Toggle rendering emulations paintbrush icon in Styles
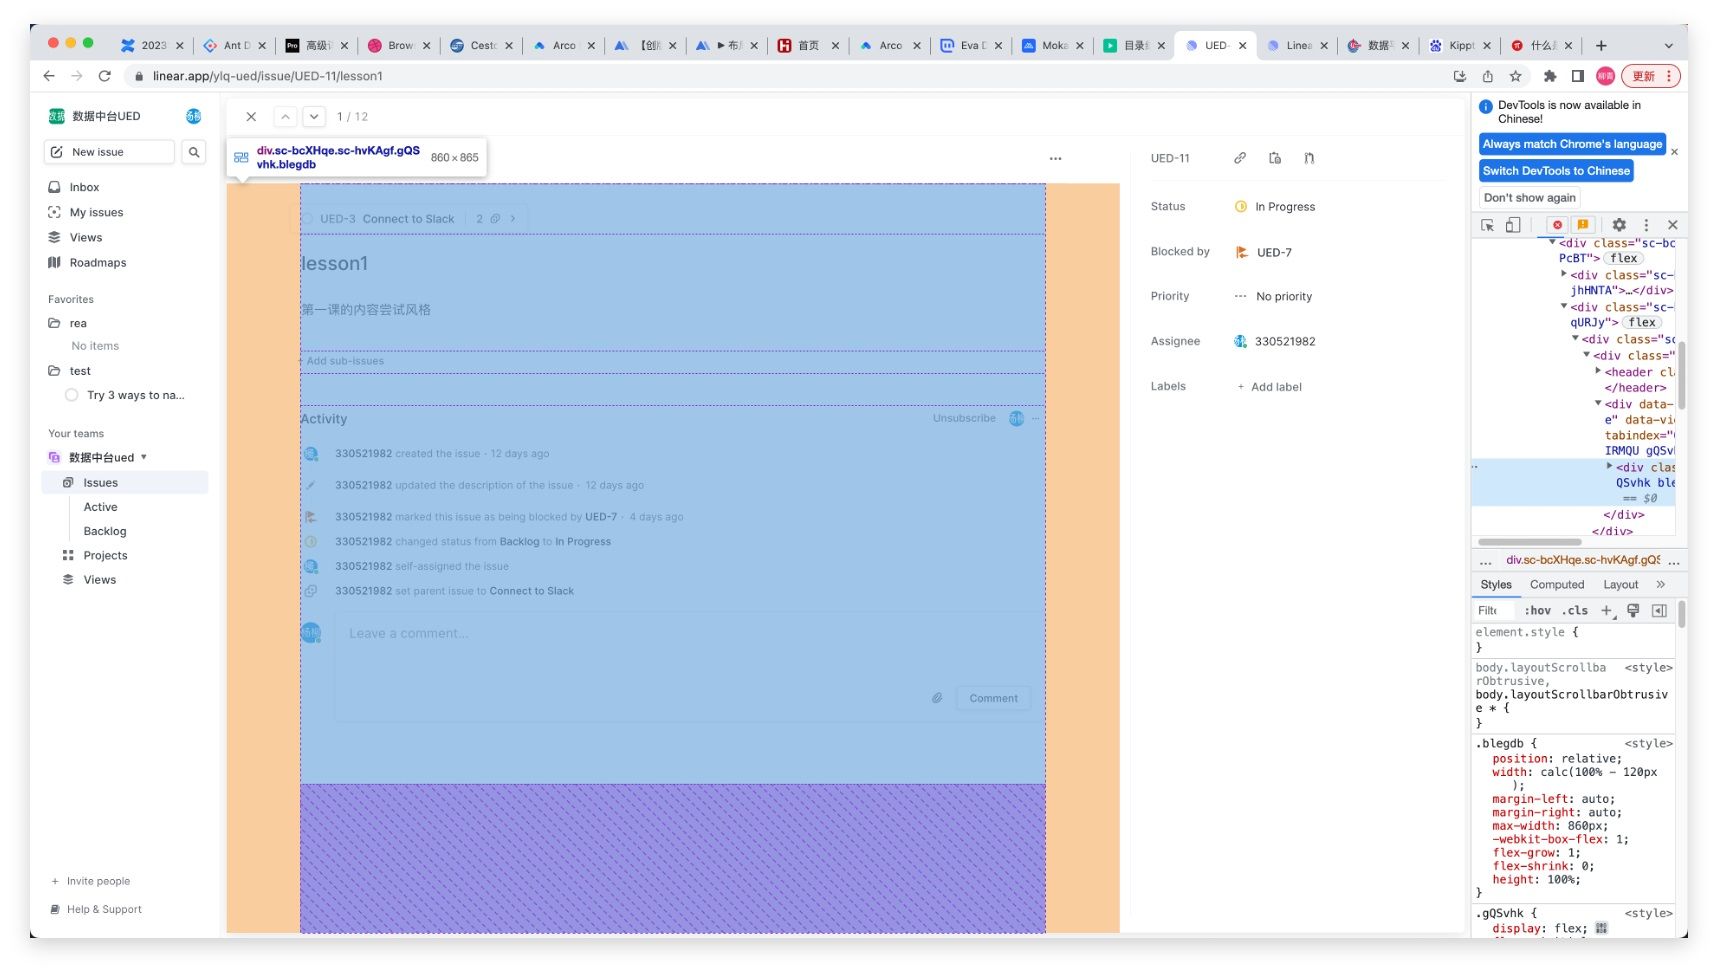1718x974 pixels. click(1633, 610)
